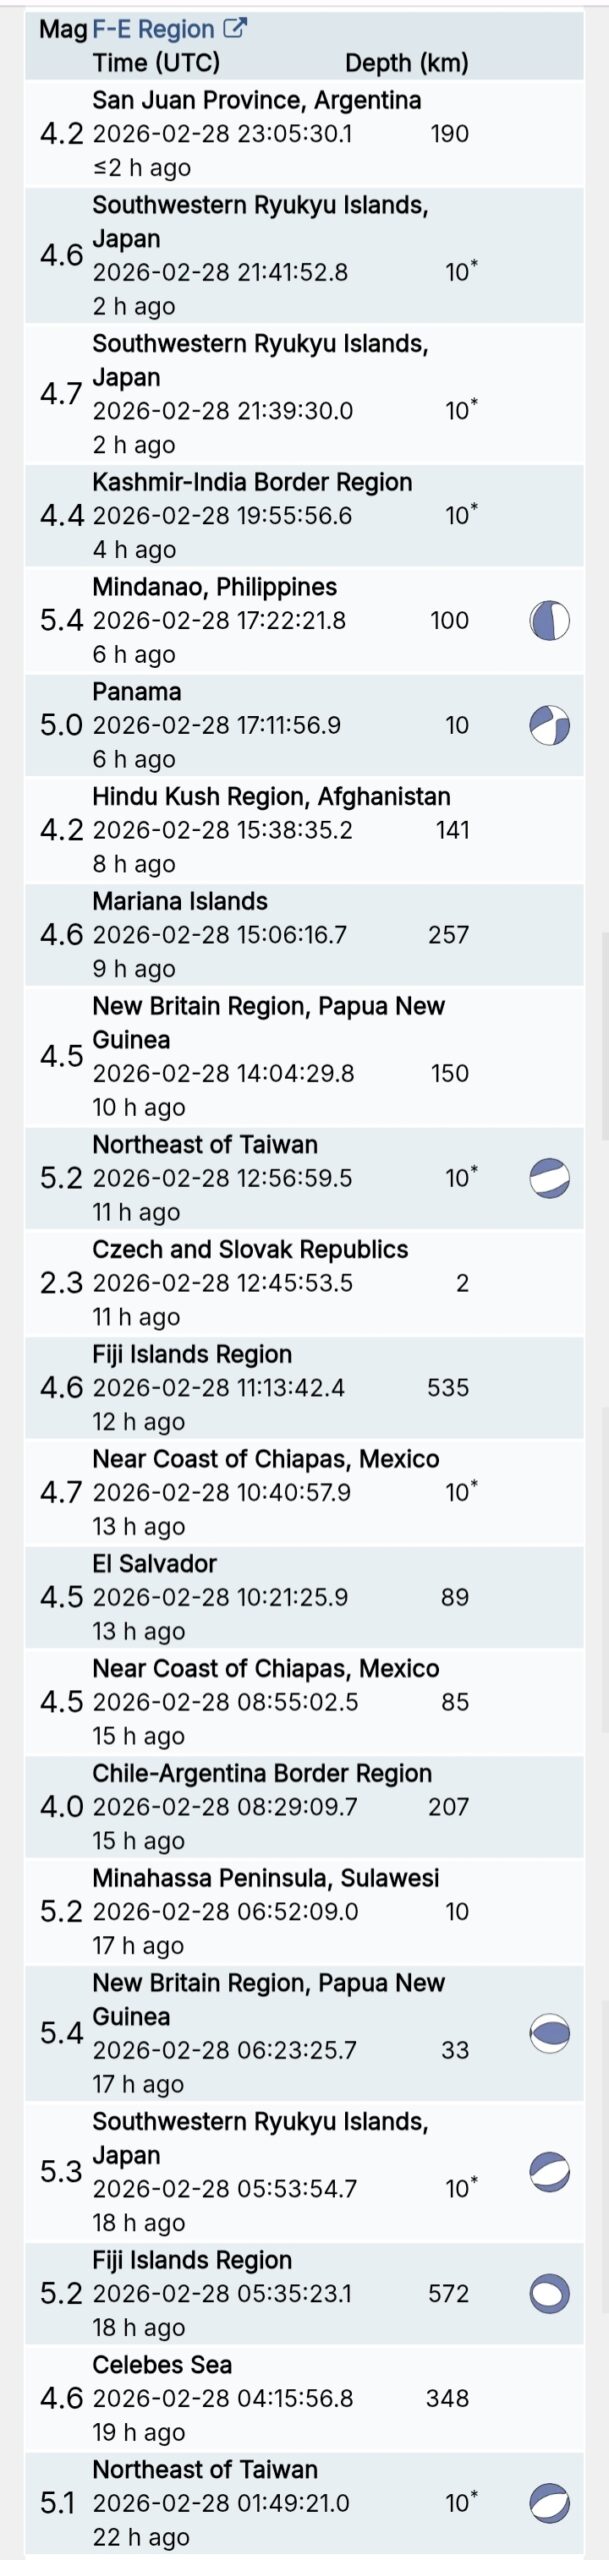The height and width of the screenshot is (2560, 609).
Task: Show beachball for magnitude 5.2 Fiji Islands quake
Action: pyautogui.click(x=549, y=2293)
